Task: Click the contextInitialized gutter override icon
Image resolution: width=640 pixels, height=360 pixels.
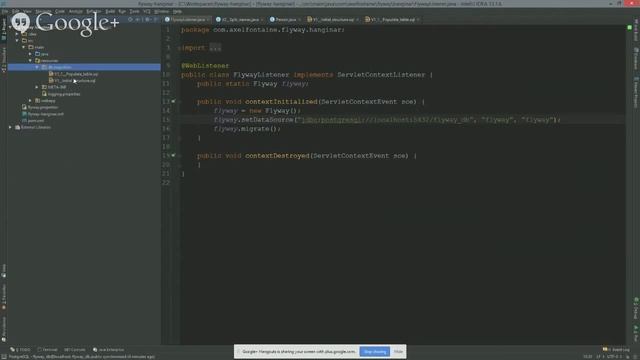Action: 173,101
